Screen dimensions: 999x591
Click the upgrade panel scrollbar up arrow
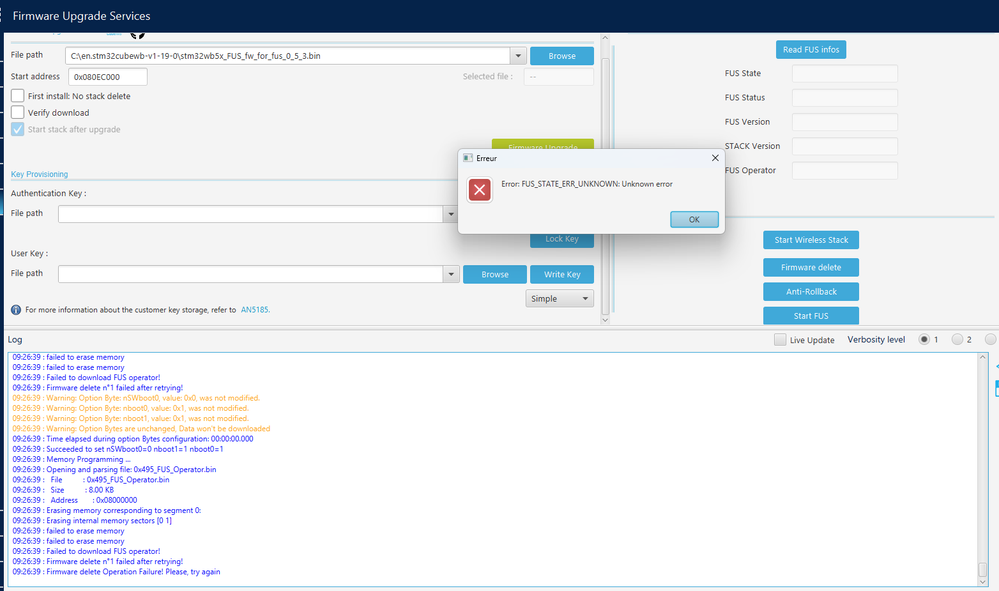click(x=605, y=39)
